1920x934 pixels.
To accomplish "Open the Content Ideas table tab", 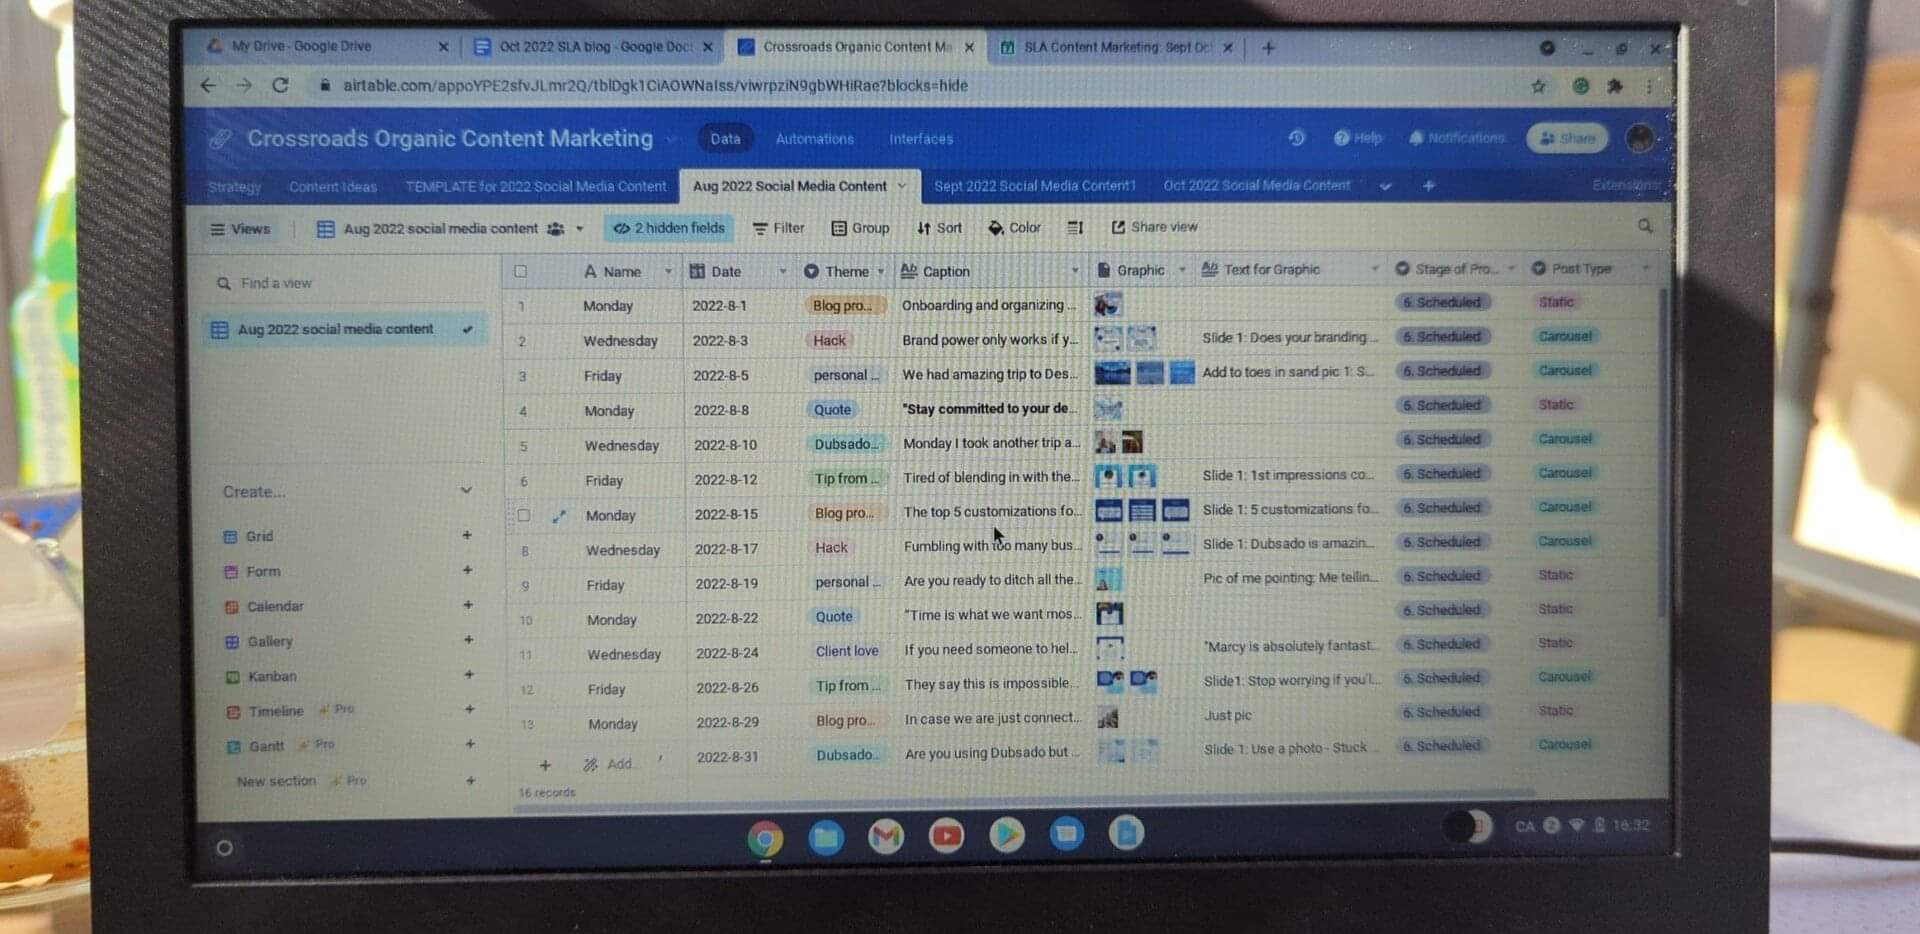I will [x=333, y=187].
